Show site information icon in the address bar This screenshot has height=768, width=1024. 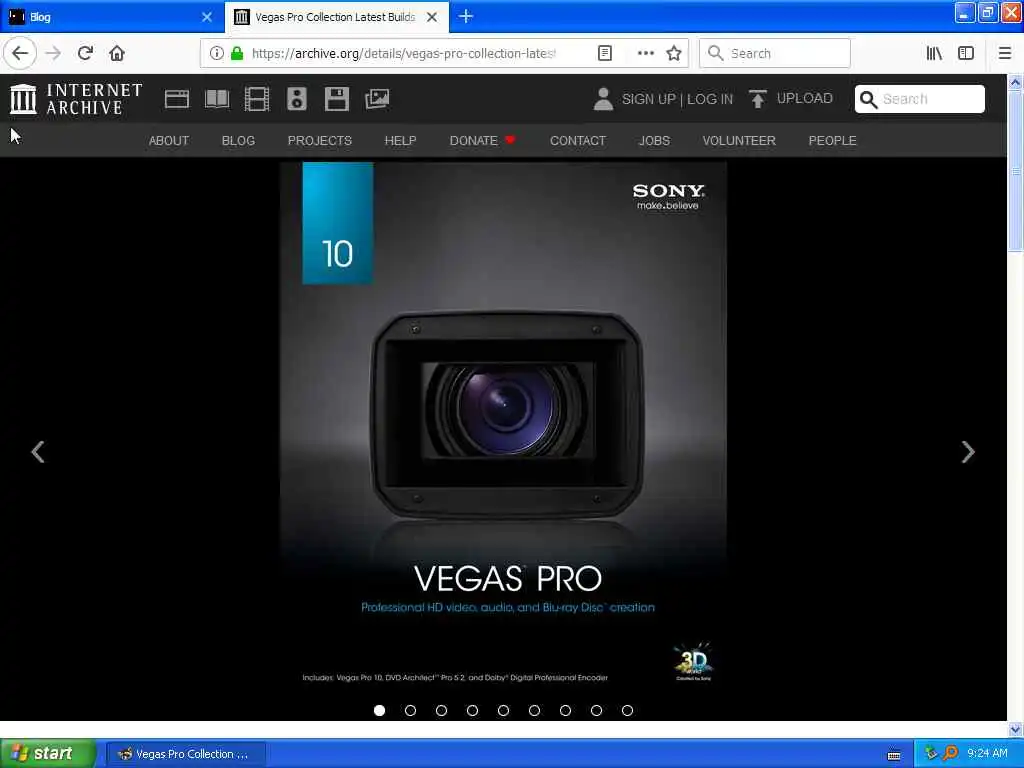(216, 53)
